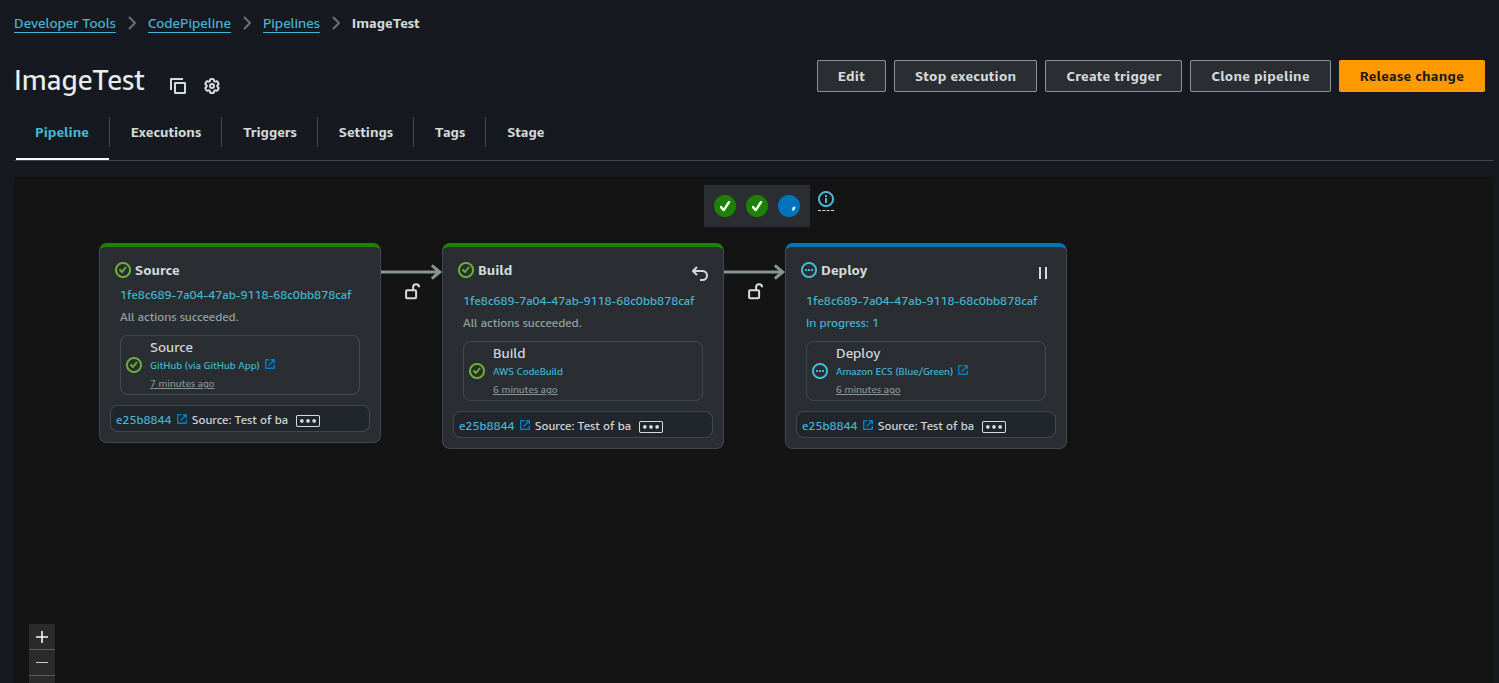Expand ellipsis in Deploy stage revision row
The width and height of the screenshot is (1499, 683).
994,427
